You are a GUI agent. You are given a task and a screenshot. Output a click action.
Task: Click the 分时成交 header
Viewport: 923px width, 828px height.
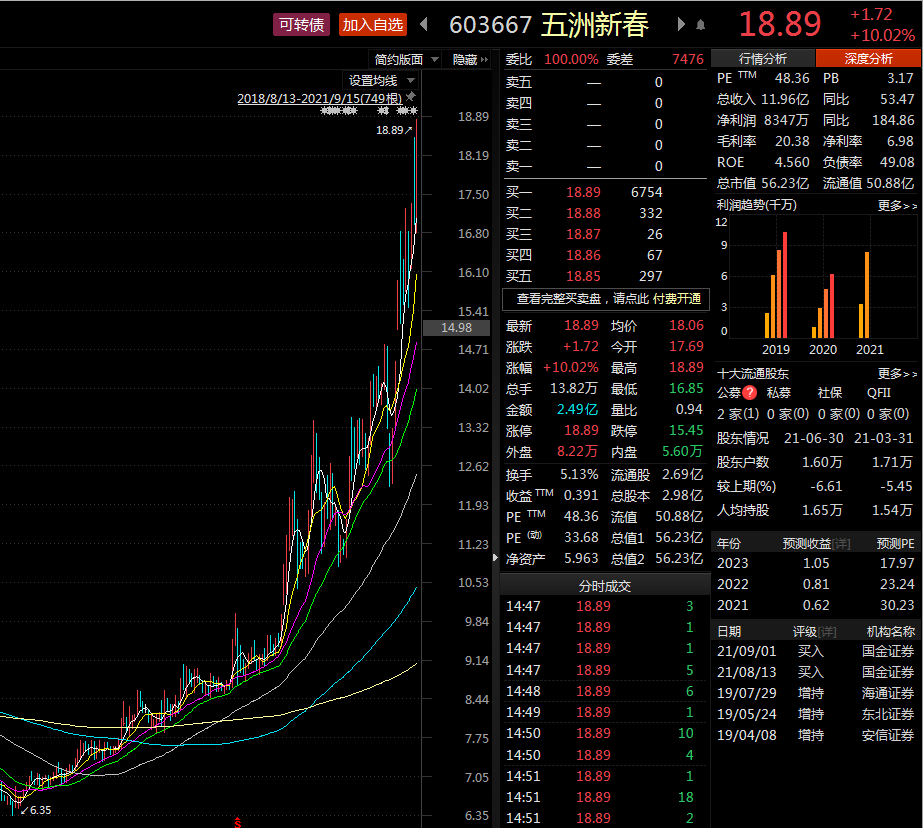point(605,586)
